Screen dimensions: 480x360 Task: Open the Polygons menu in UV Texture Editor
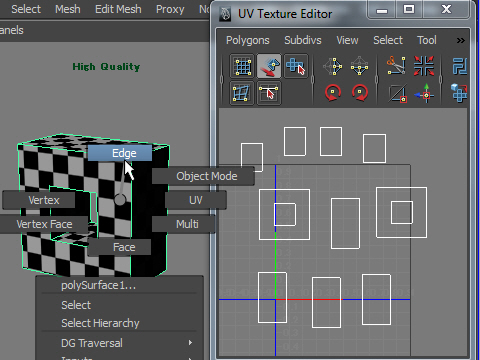pyautogui.click(x=248, y=40)
